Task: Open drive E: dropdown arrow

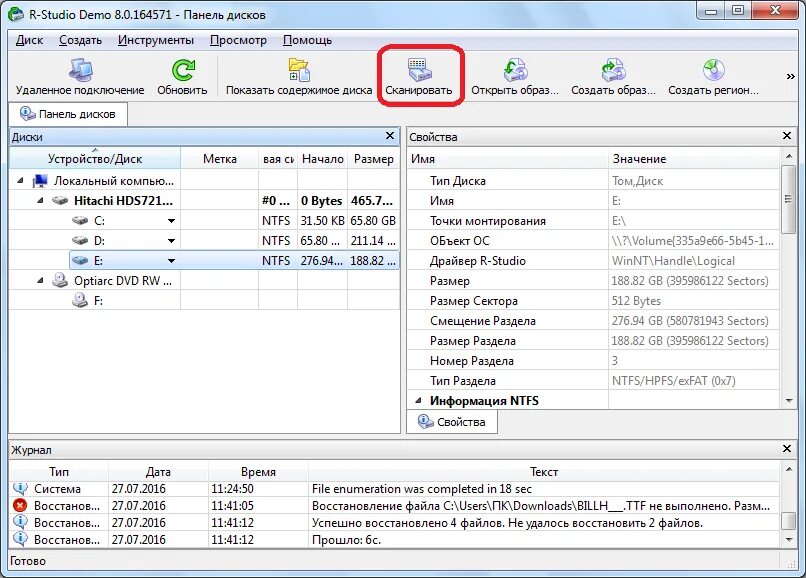Action: [x=171, y=261]
